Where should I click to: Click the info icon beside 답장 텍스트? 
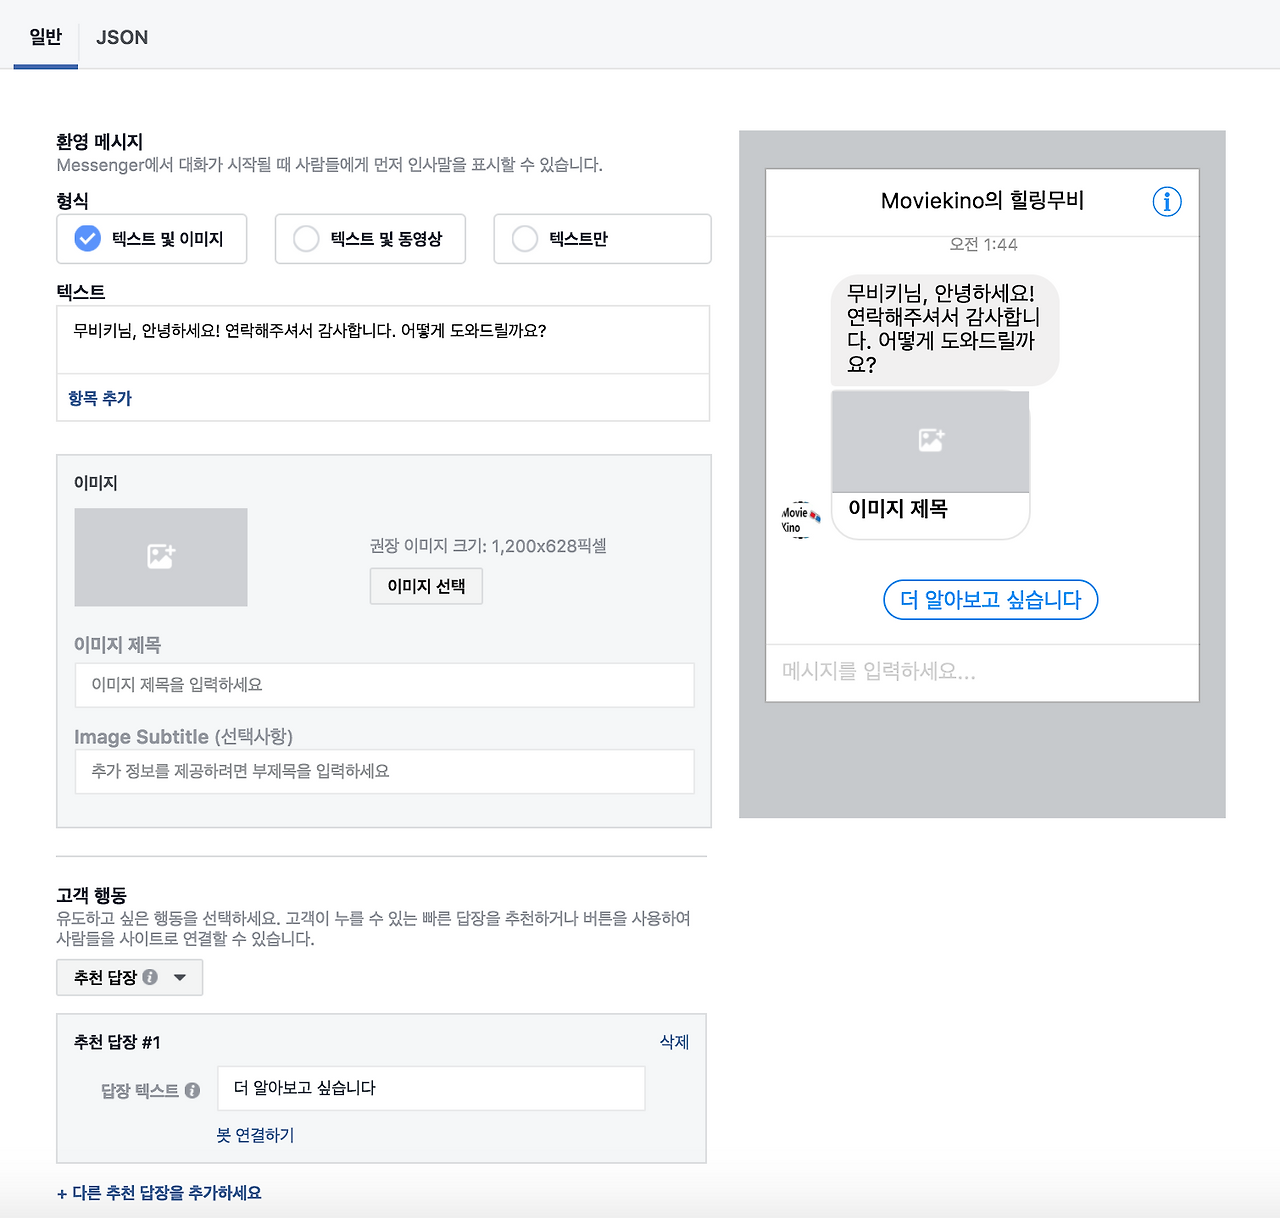point(192,1090)
